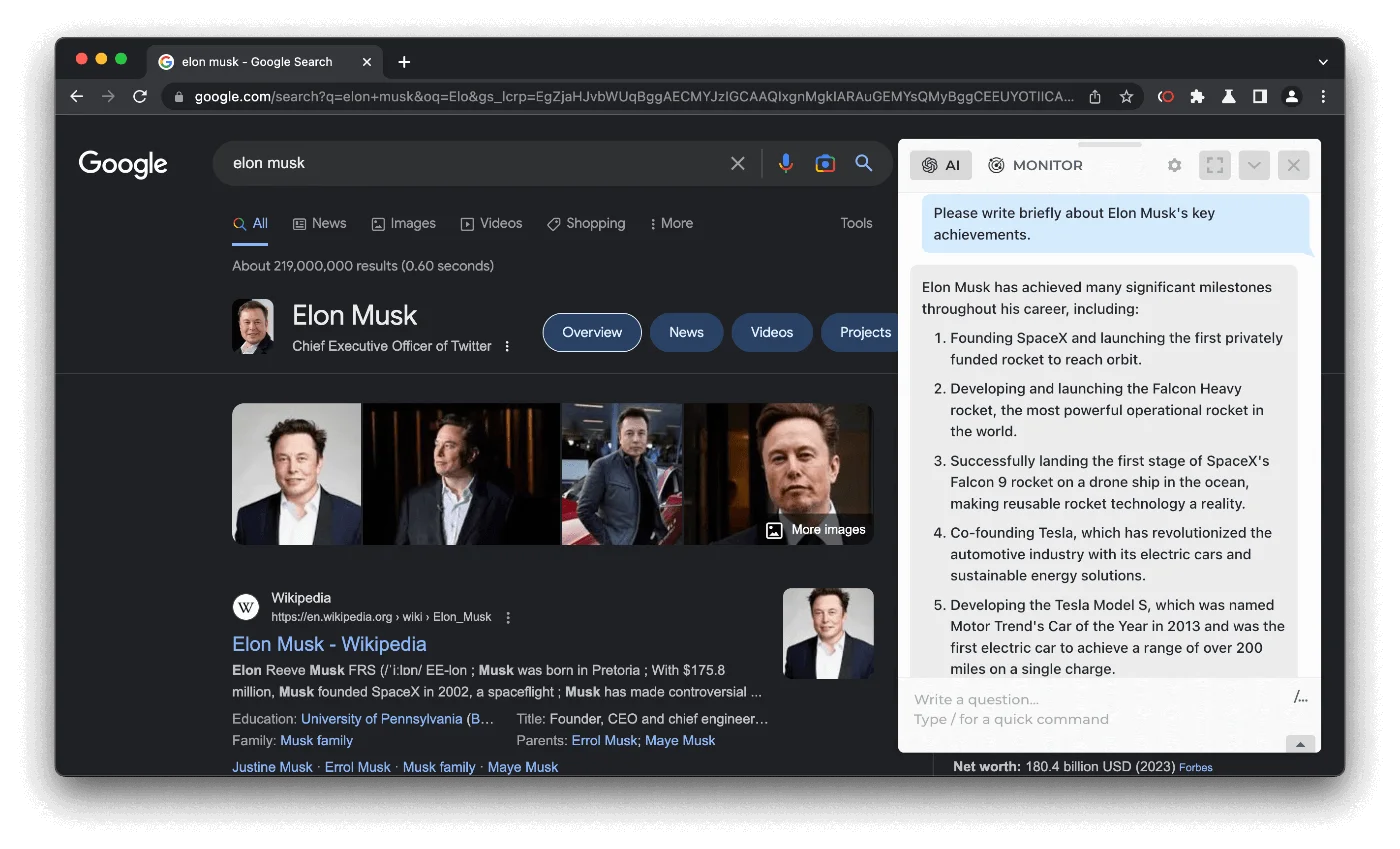This screenshot has width=1400, height=849.
Task: Search by image using camera icon
Action: pyautogui.click(x=825, y=163)
